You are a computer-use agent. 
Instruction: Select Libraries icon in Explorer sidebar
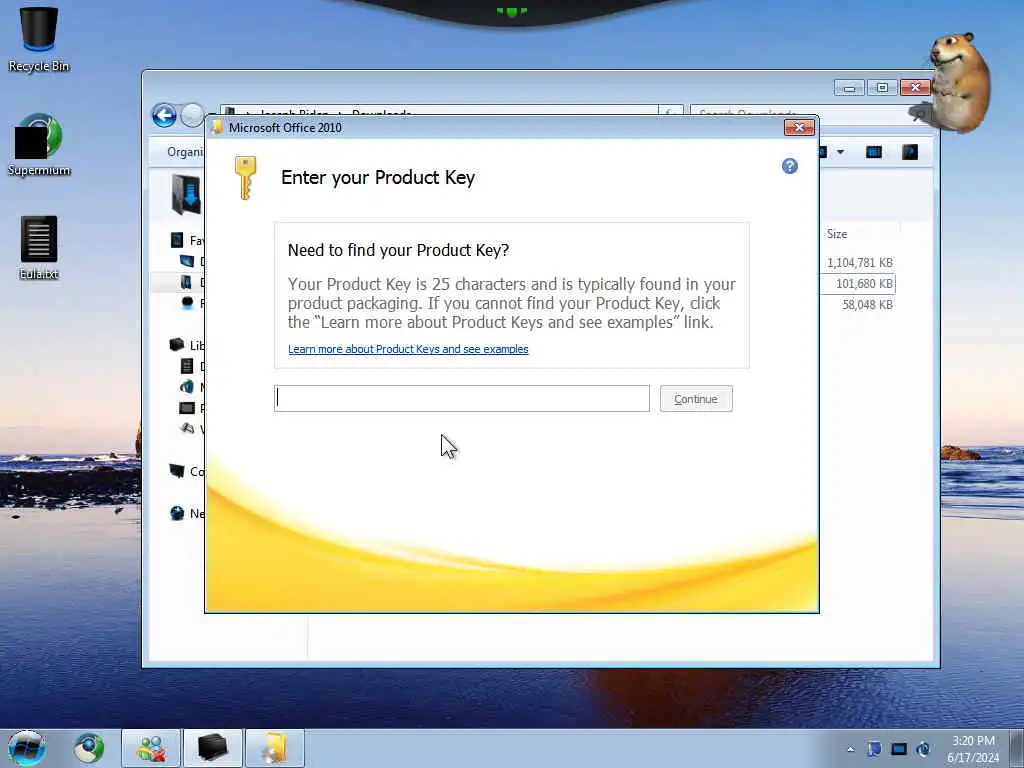click(x=177, y=345)
